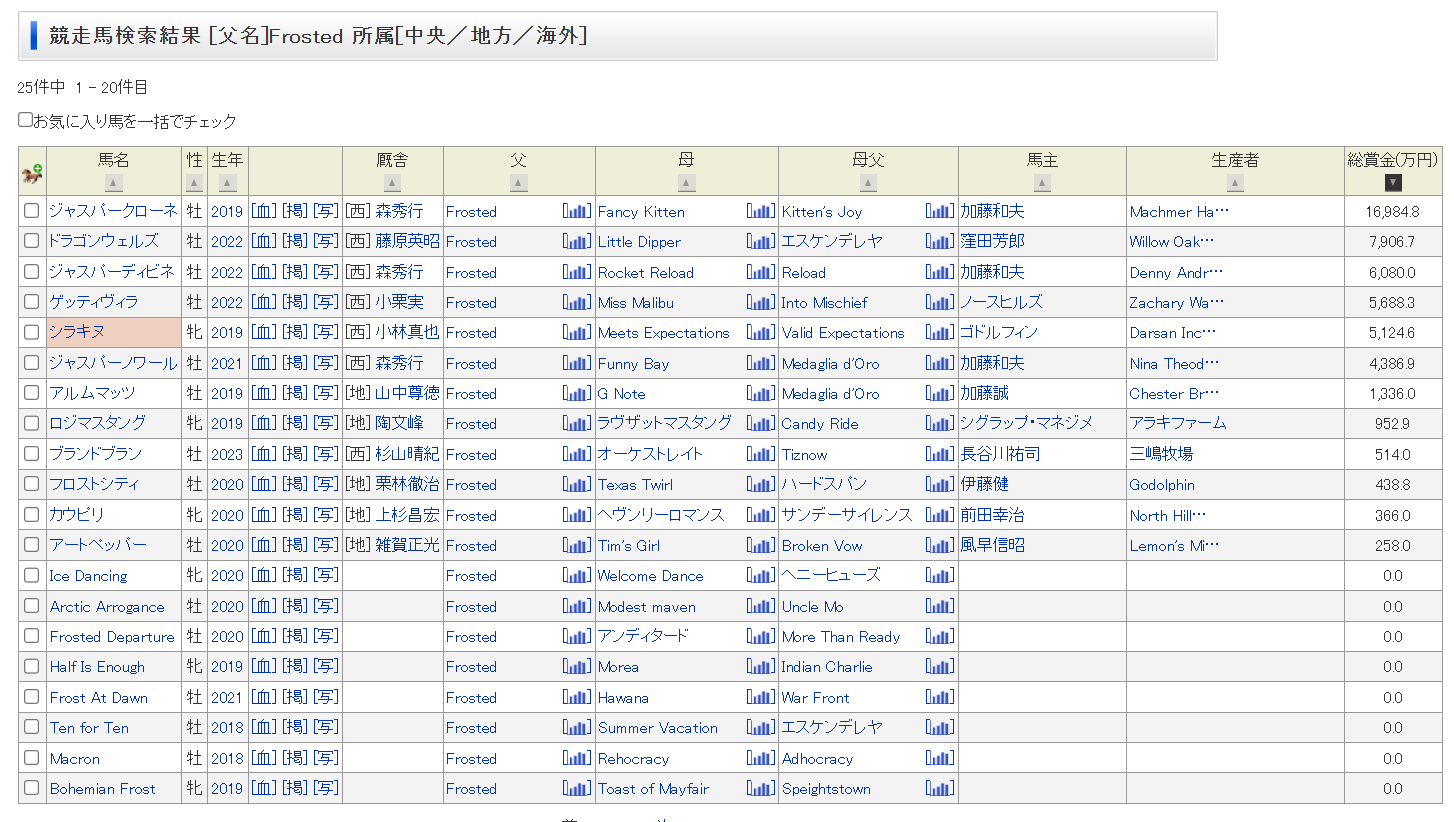Open broodmare sire chart icon next to Kitten's Joy
Viewport: 1454px width, 822px height.
[940, 211]
